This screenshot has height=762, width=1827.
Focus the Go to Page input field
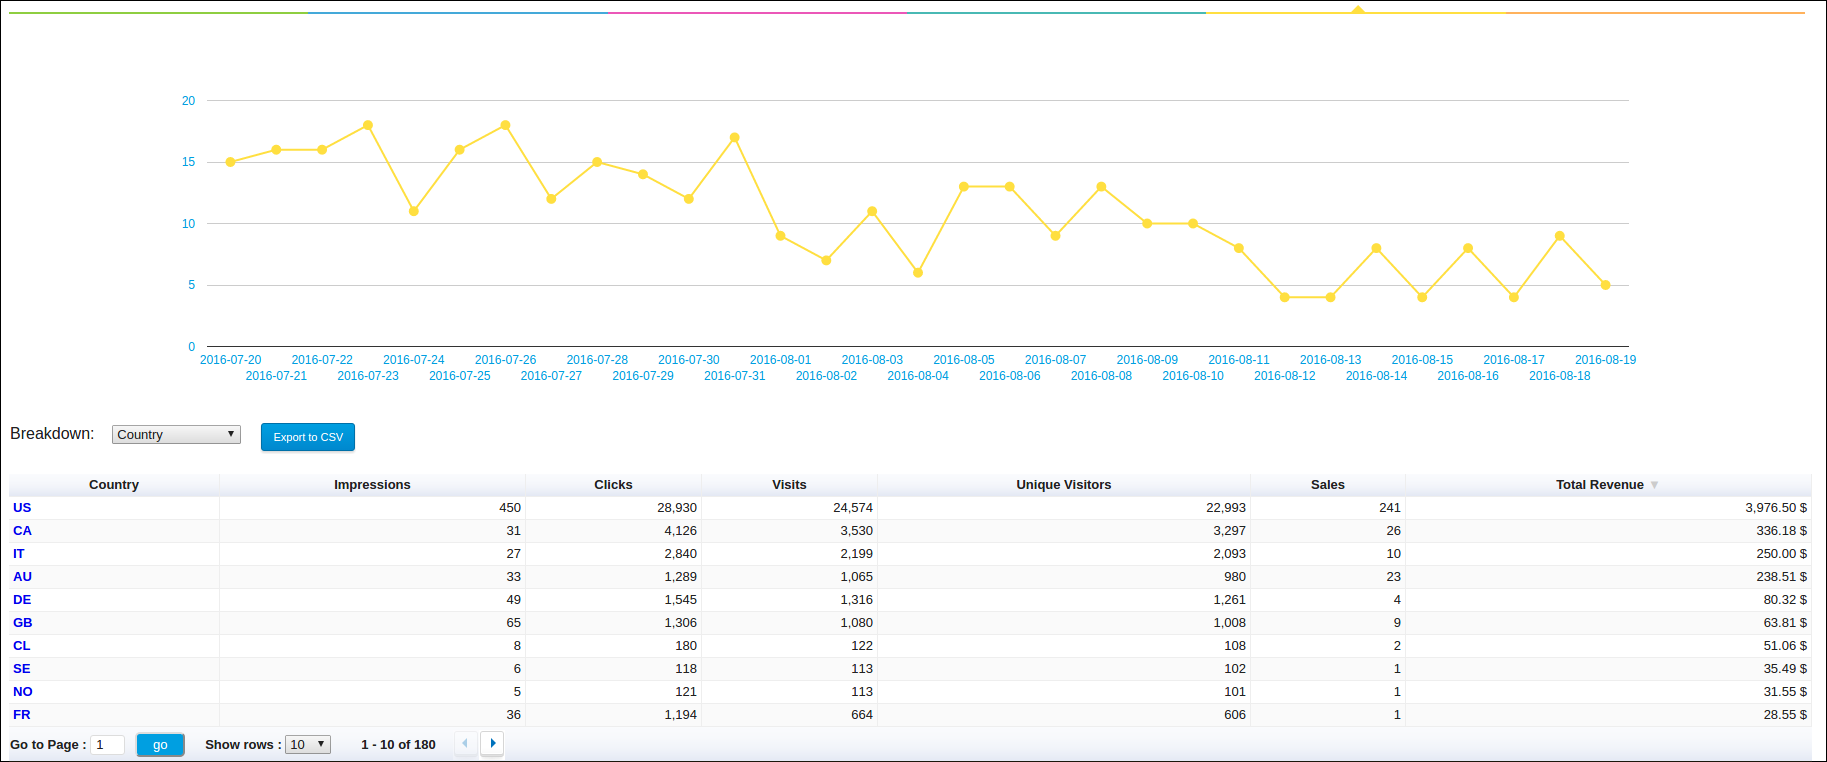click(x=108, y=745)
